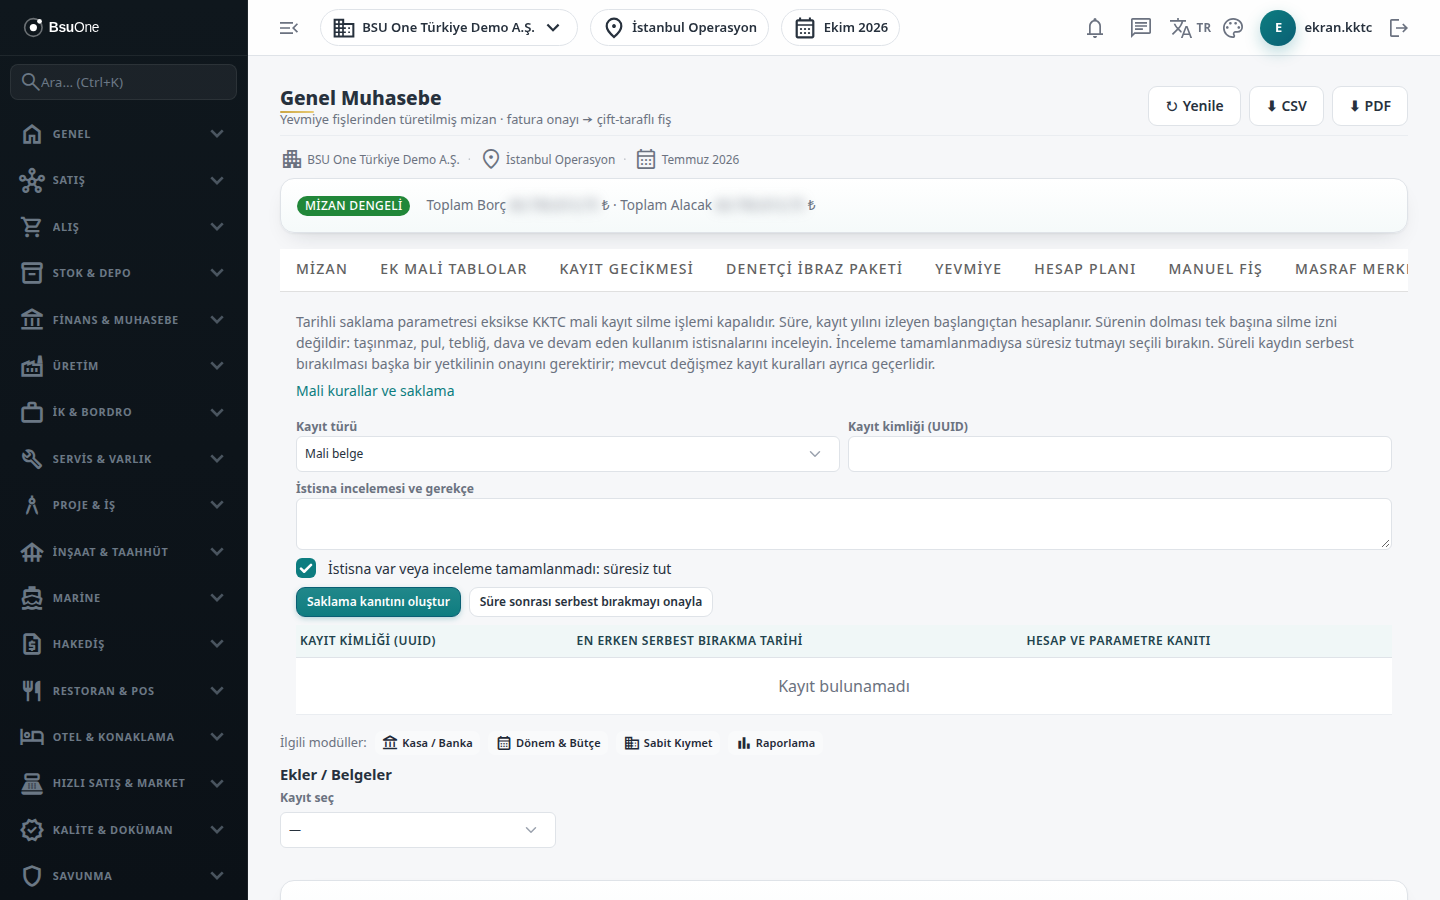The height and width of the screenshot is (900, 1440).
Task: Open Genel section house icon
Action: [x=32, y=134]
